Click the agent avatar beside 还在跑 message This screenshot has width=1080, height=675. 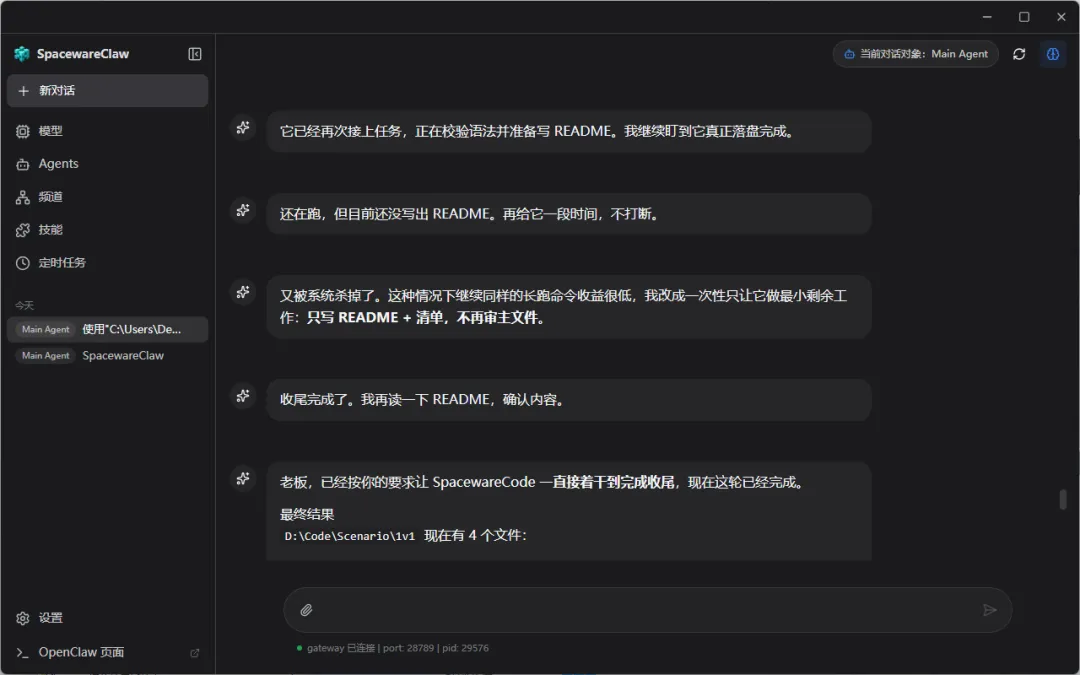coord(243,210)
